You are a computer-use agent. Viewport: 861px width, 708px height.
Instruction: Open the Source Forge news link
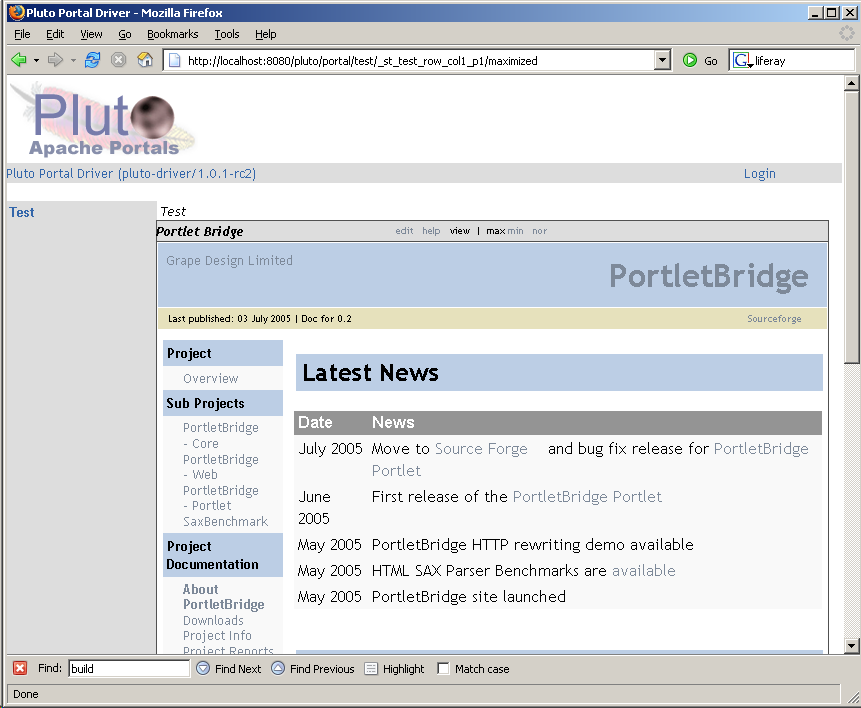coord(481,449)
